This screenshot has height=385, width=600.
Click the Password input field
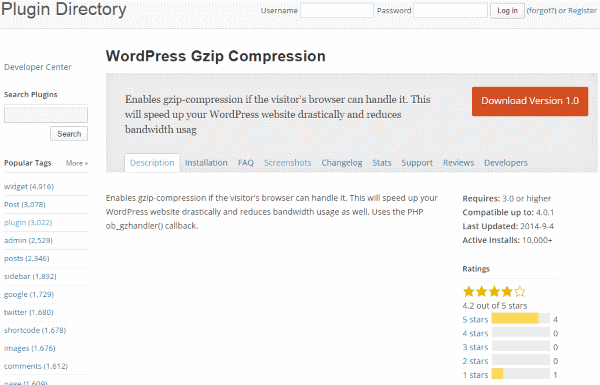pyautogui.click(x=450, y=10)
